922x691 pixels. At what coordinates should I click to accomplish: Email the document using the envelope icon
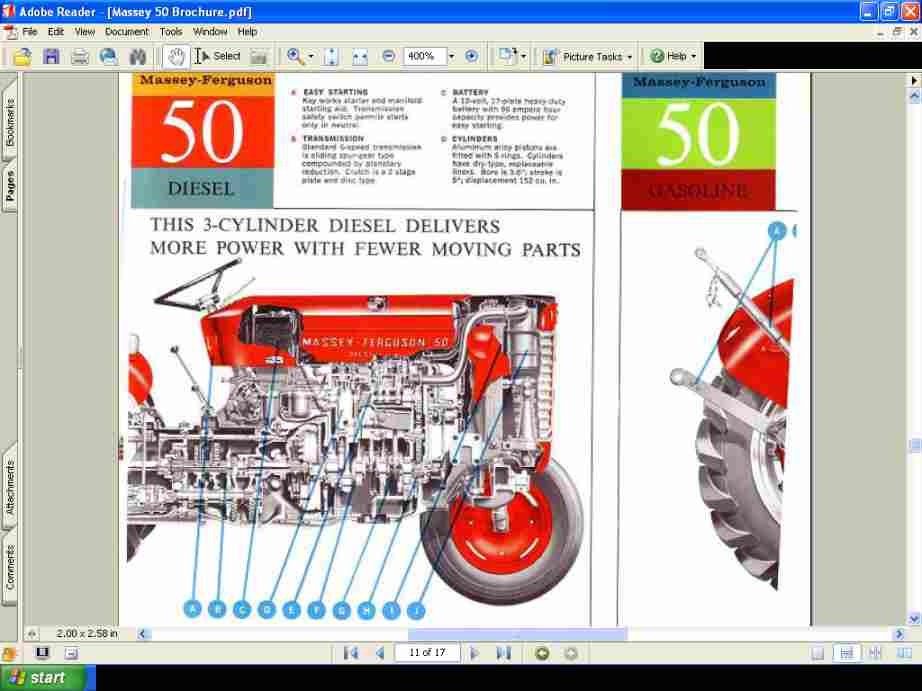tap(108, 56)
